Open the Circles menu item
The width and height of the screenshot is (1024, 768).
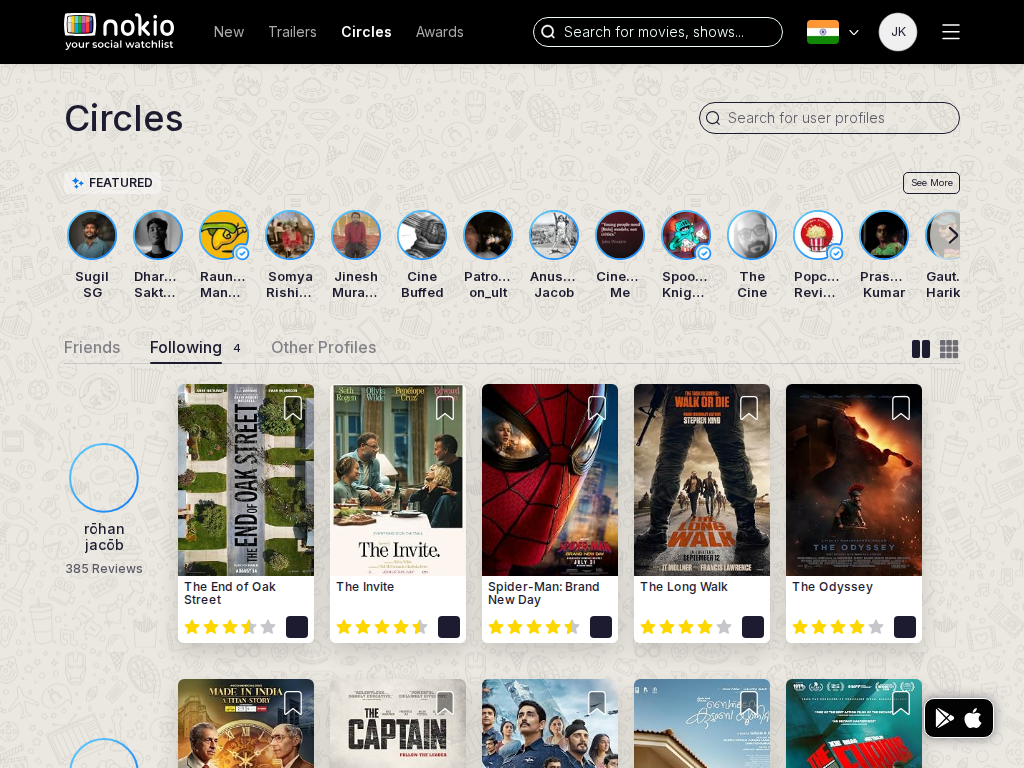366,32
